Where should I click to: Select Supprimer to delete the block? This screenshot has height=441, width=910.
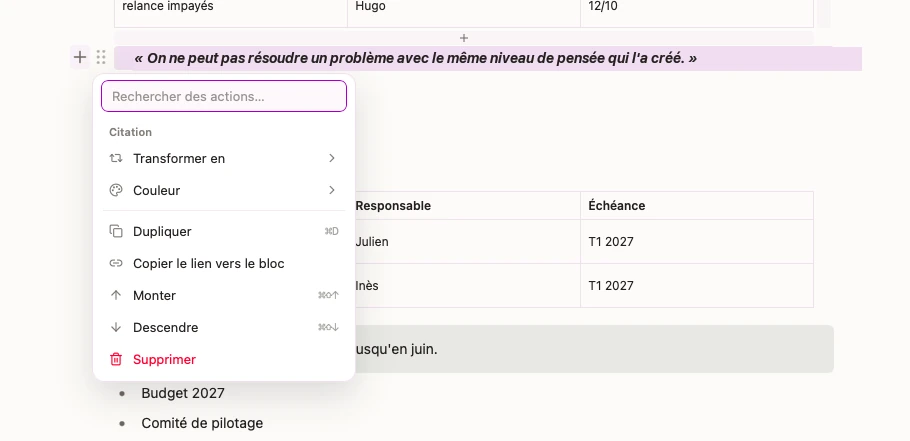pyautogui.click(x=224, y=359)
